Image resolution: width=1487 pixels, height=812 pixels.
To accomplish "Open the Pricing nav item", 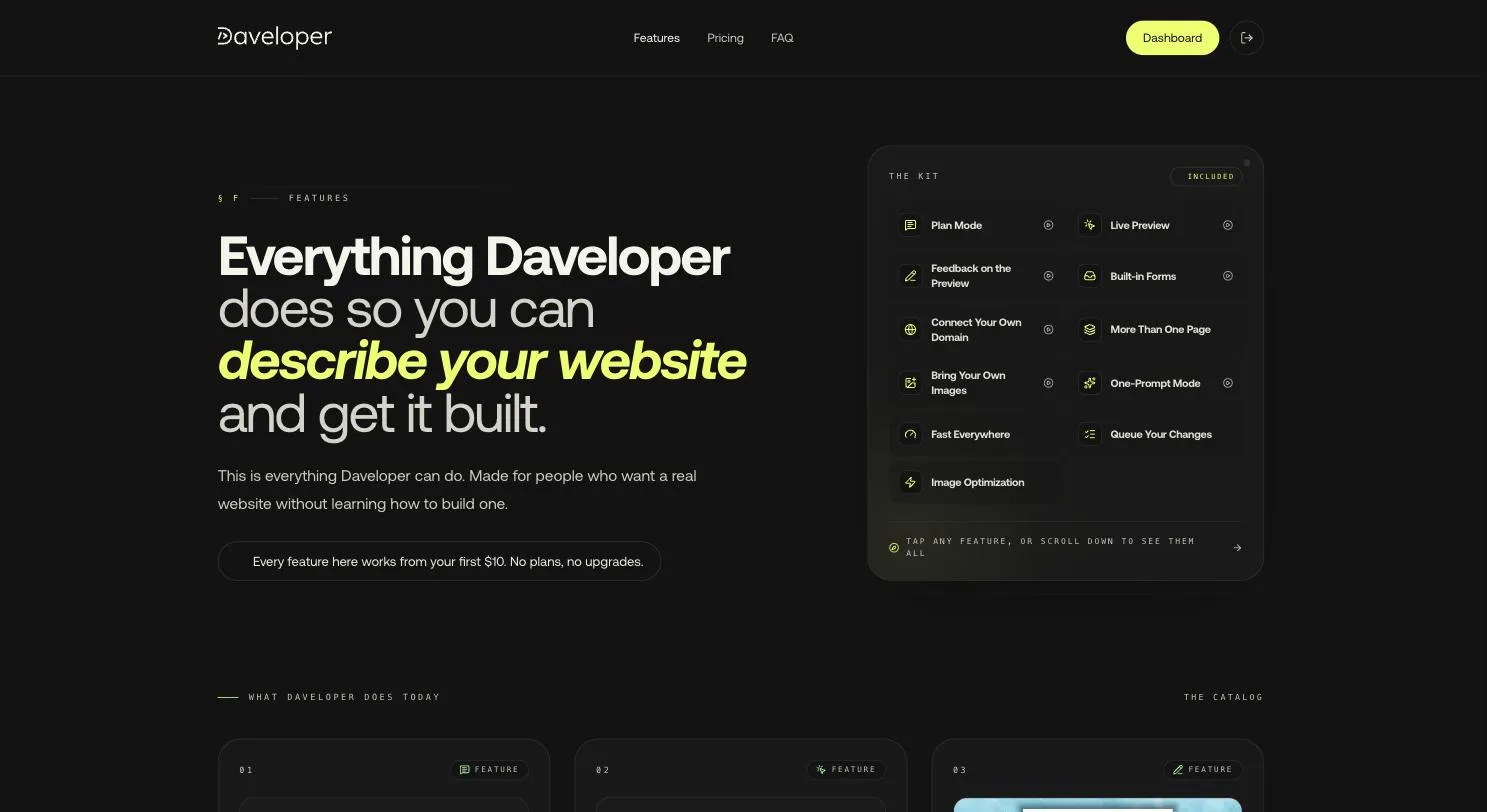I will point(725,38).
